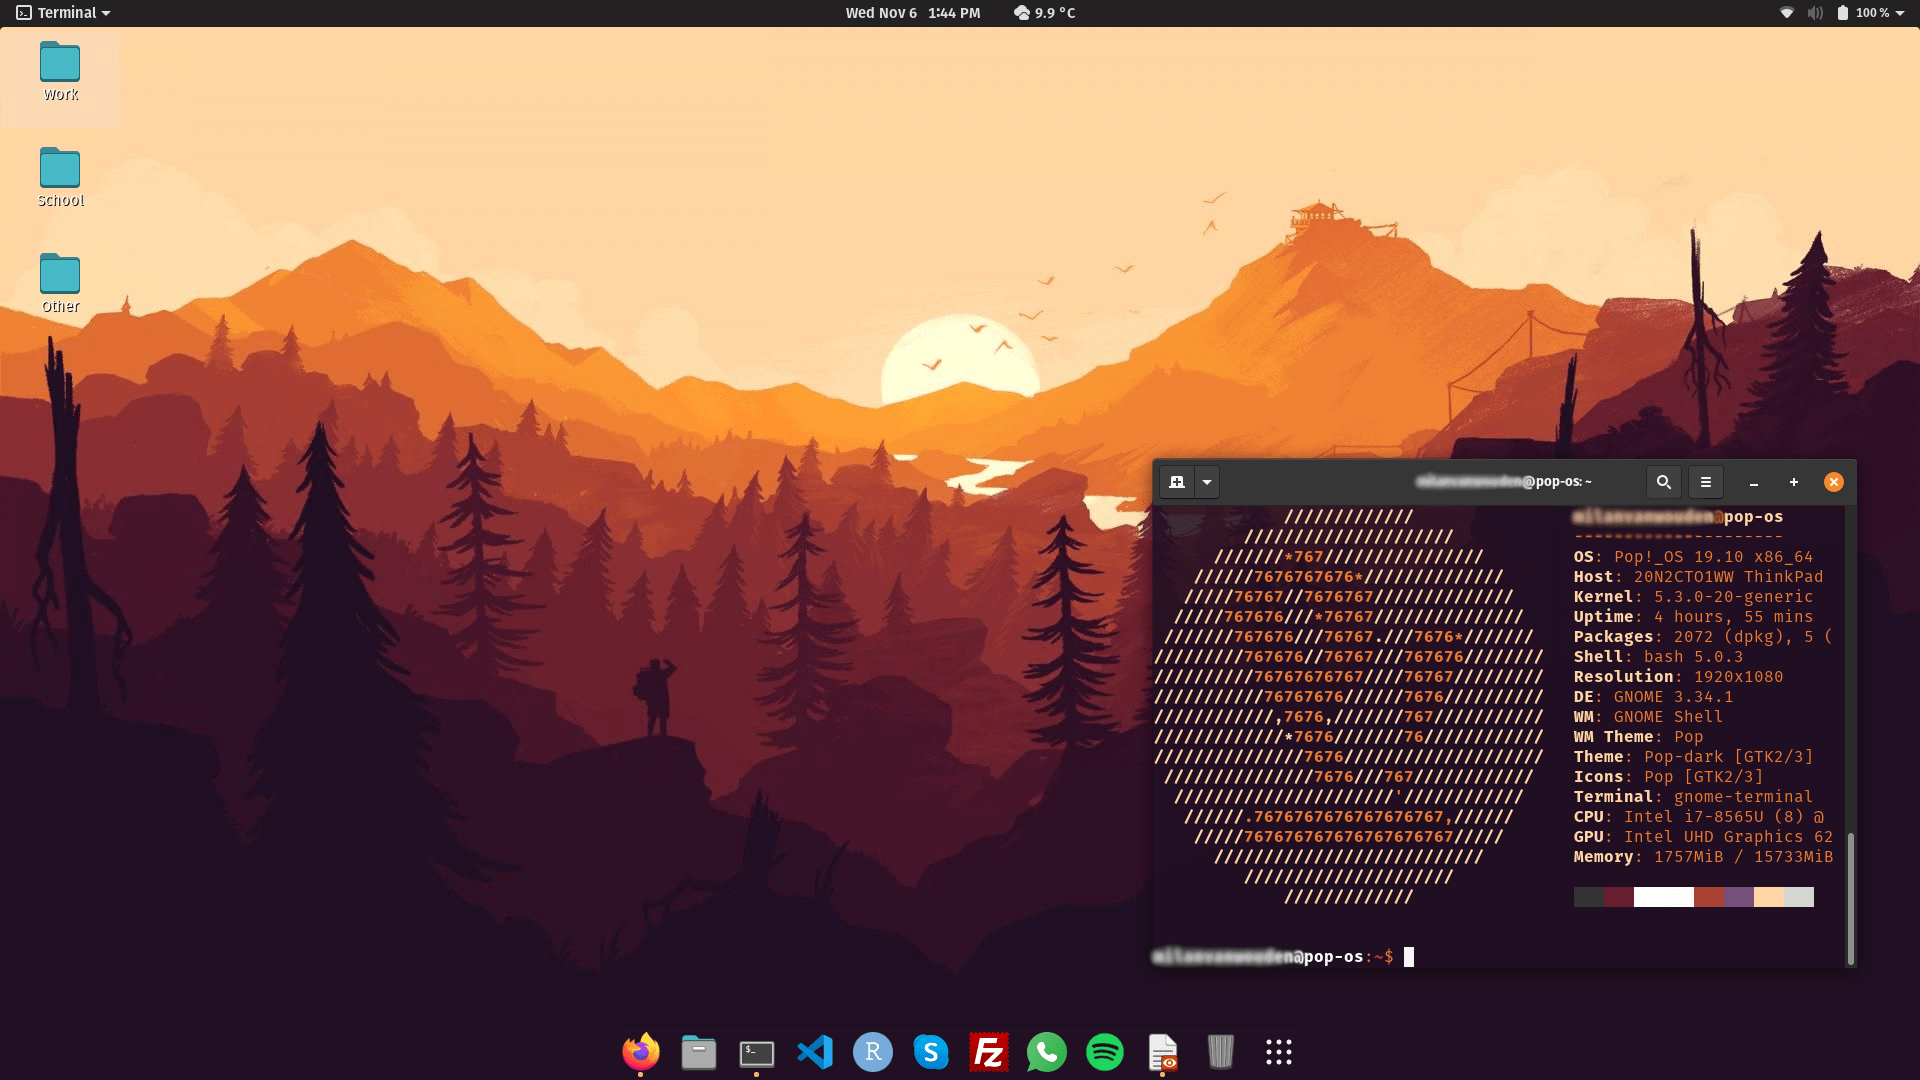Open Visual Studio Code from the dock

[814, 1052]
